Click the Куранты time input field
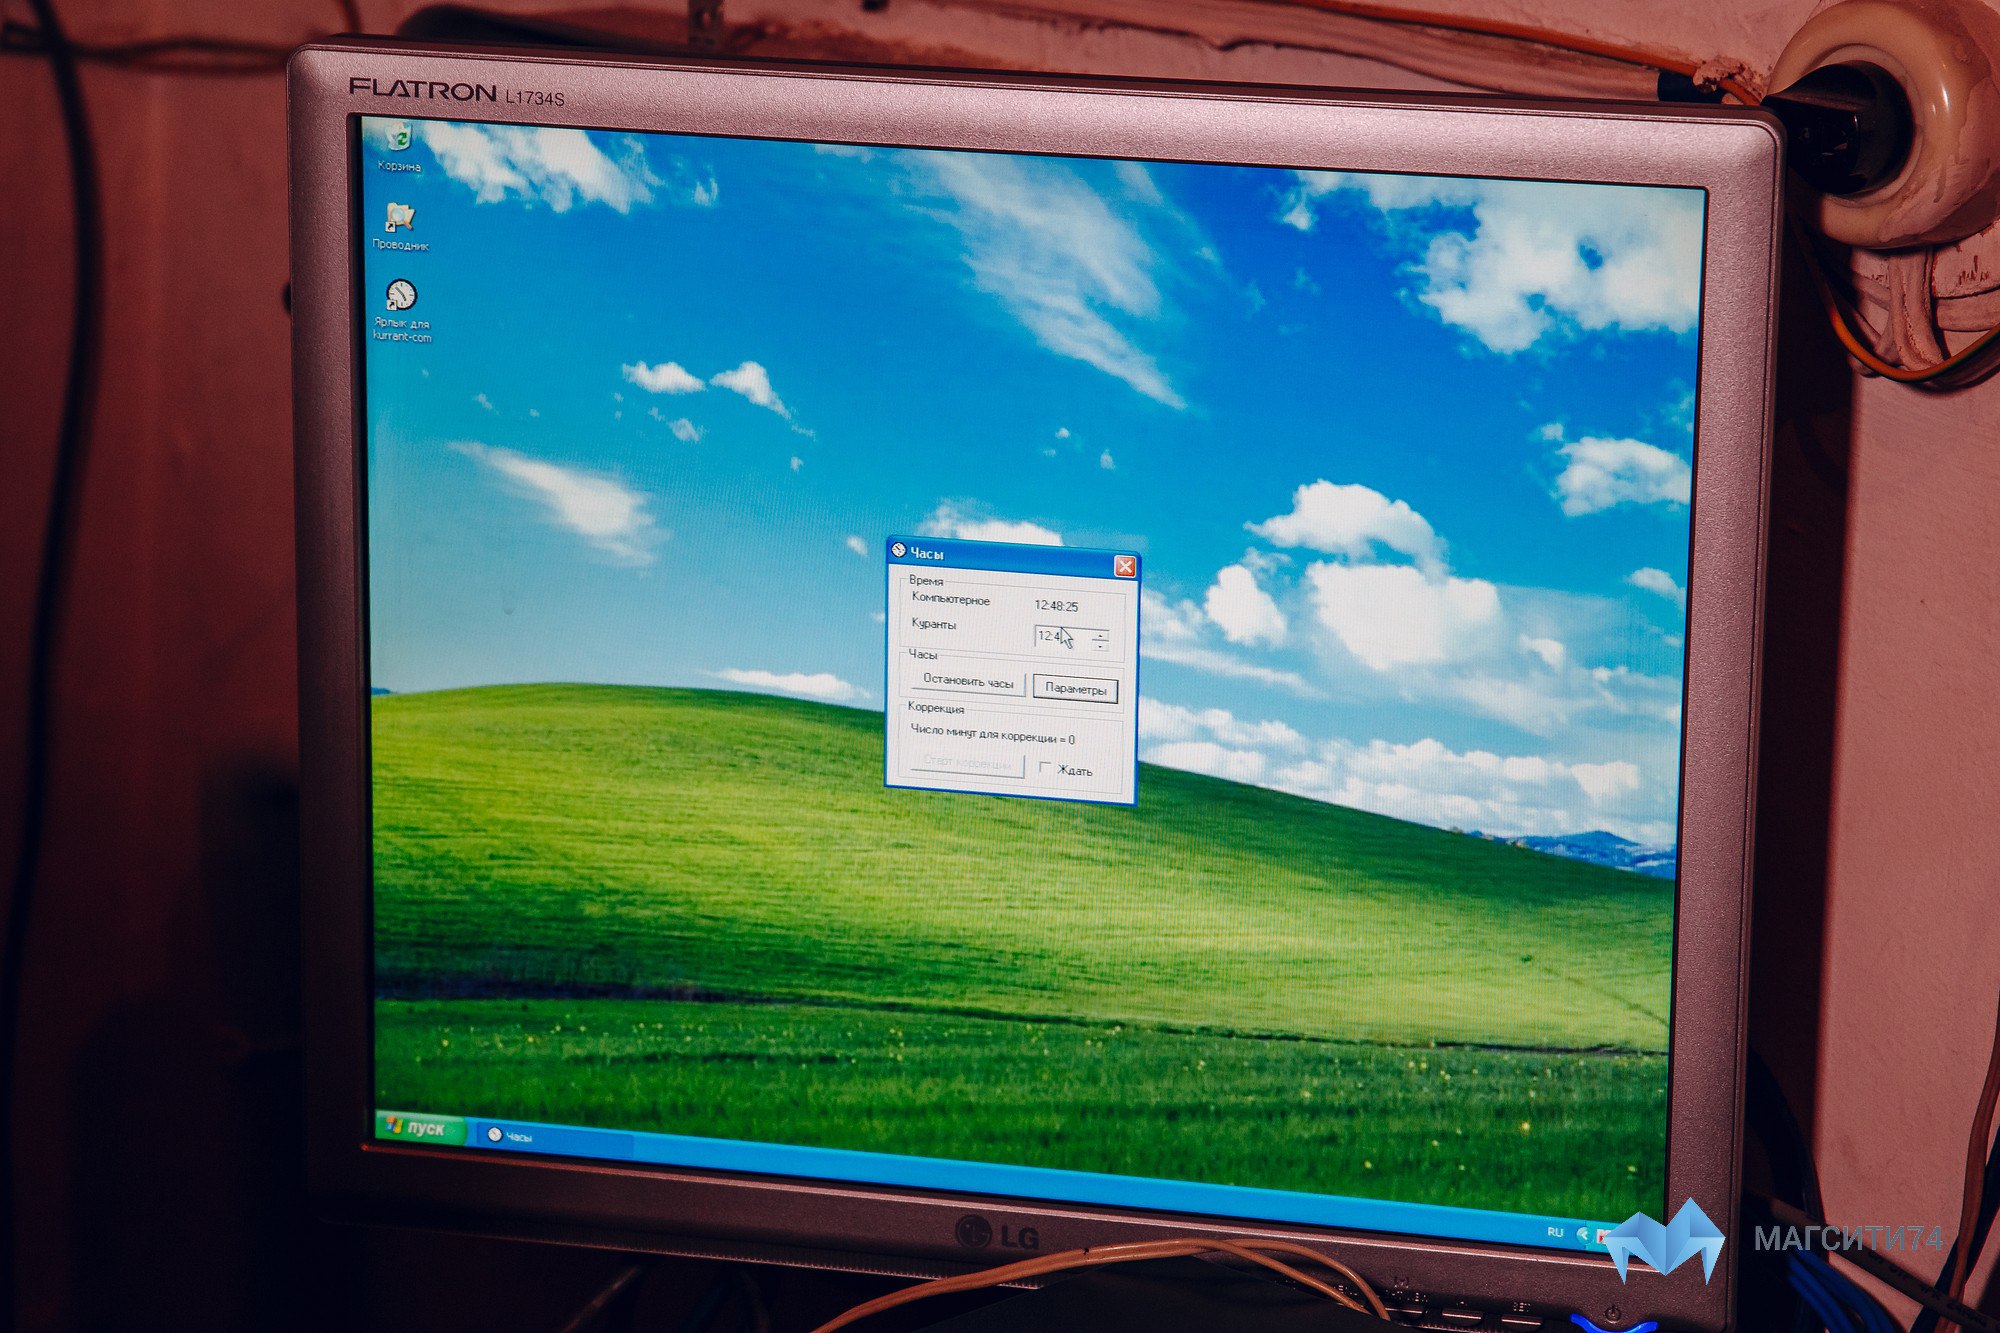This screenshot has width=2000, height=1333. click(1061, 637)
